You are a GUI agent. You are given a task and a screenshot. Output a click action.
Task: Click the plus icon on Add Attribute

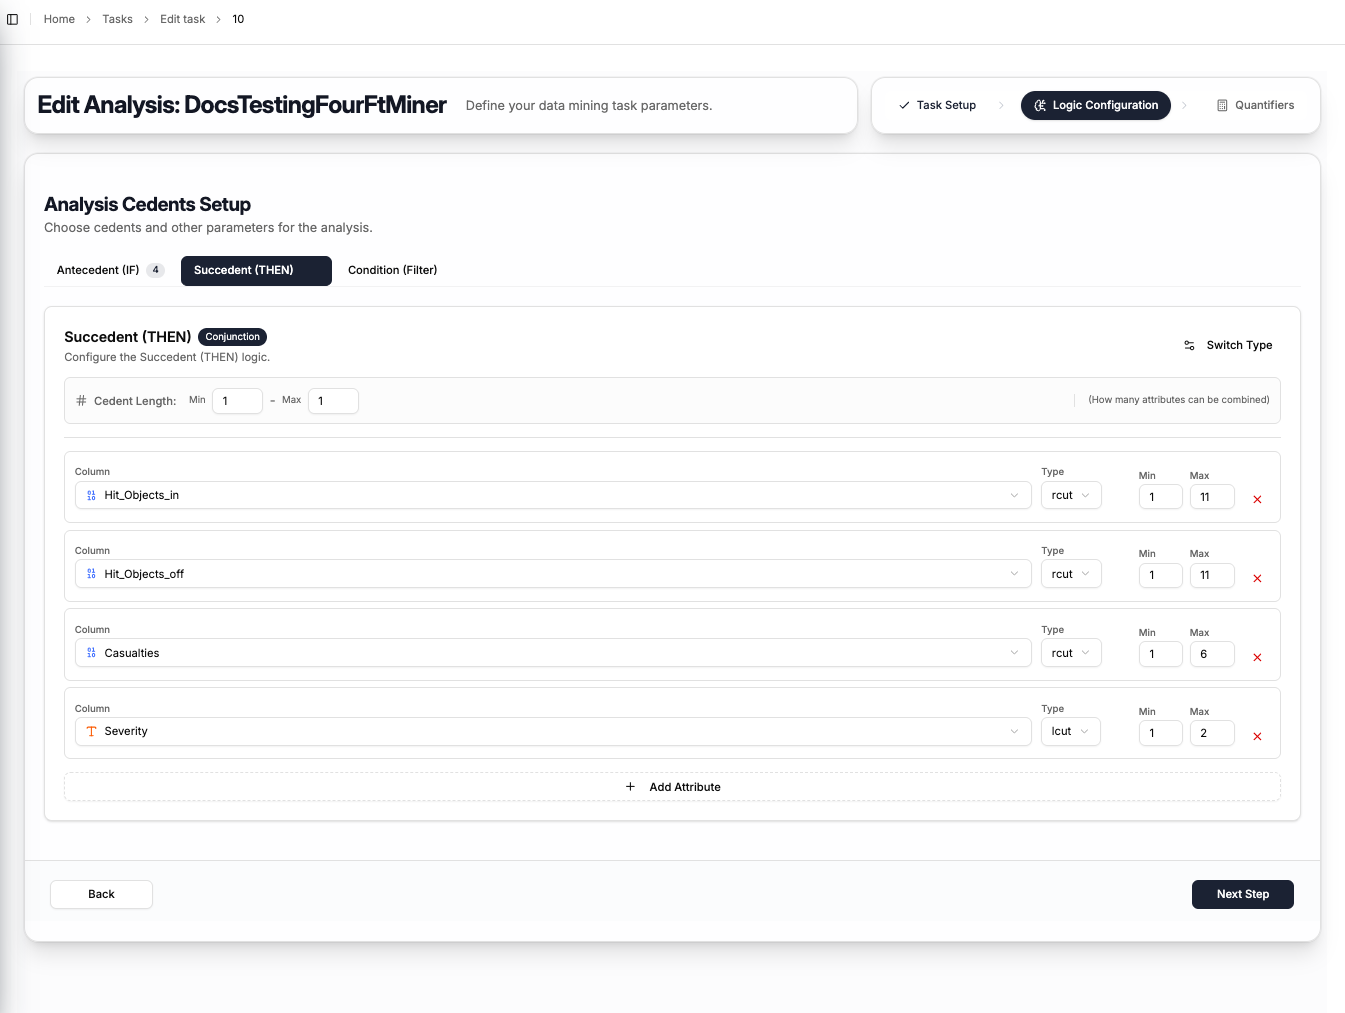630,787
